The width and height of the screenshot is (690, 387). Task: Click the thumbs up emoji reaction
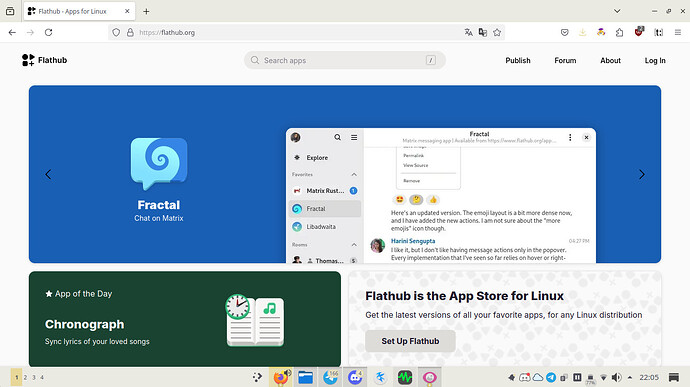tap(433, 200)
